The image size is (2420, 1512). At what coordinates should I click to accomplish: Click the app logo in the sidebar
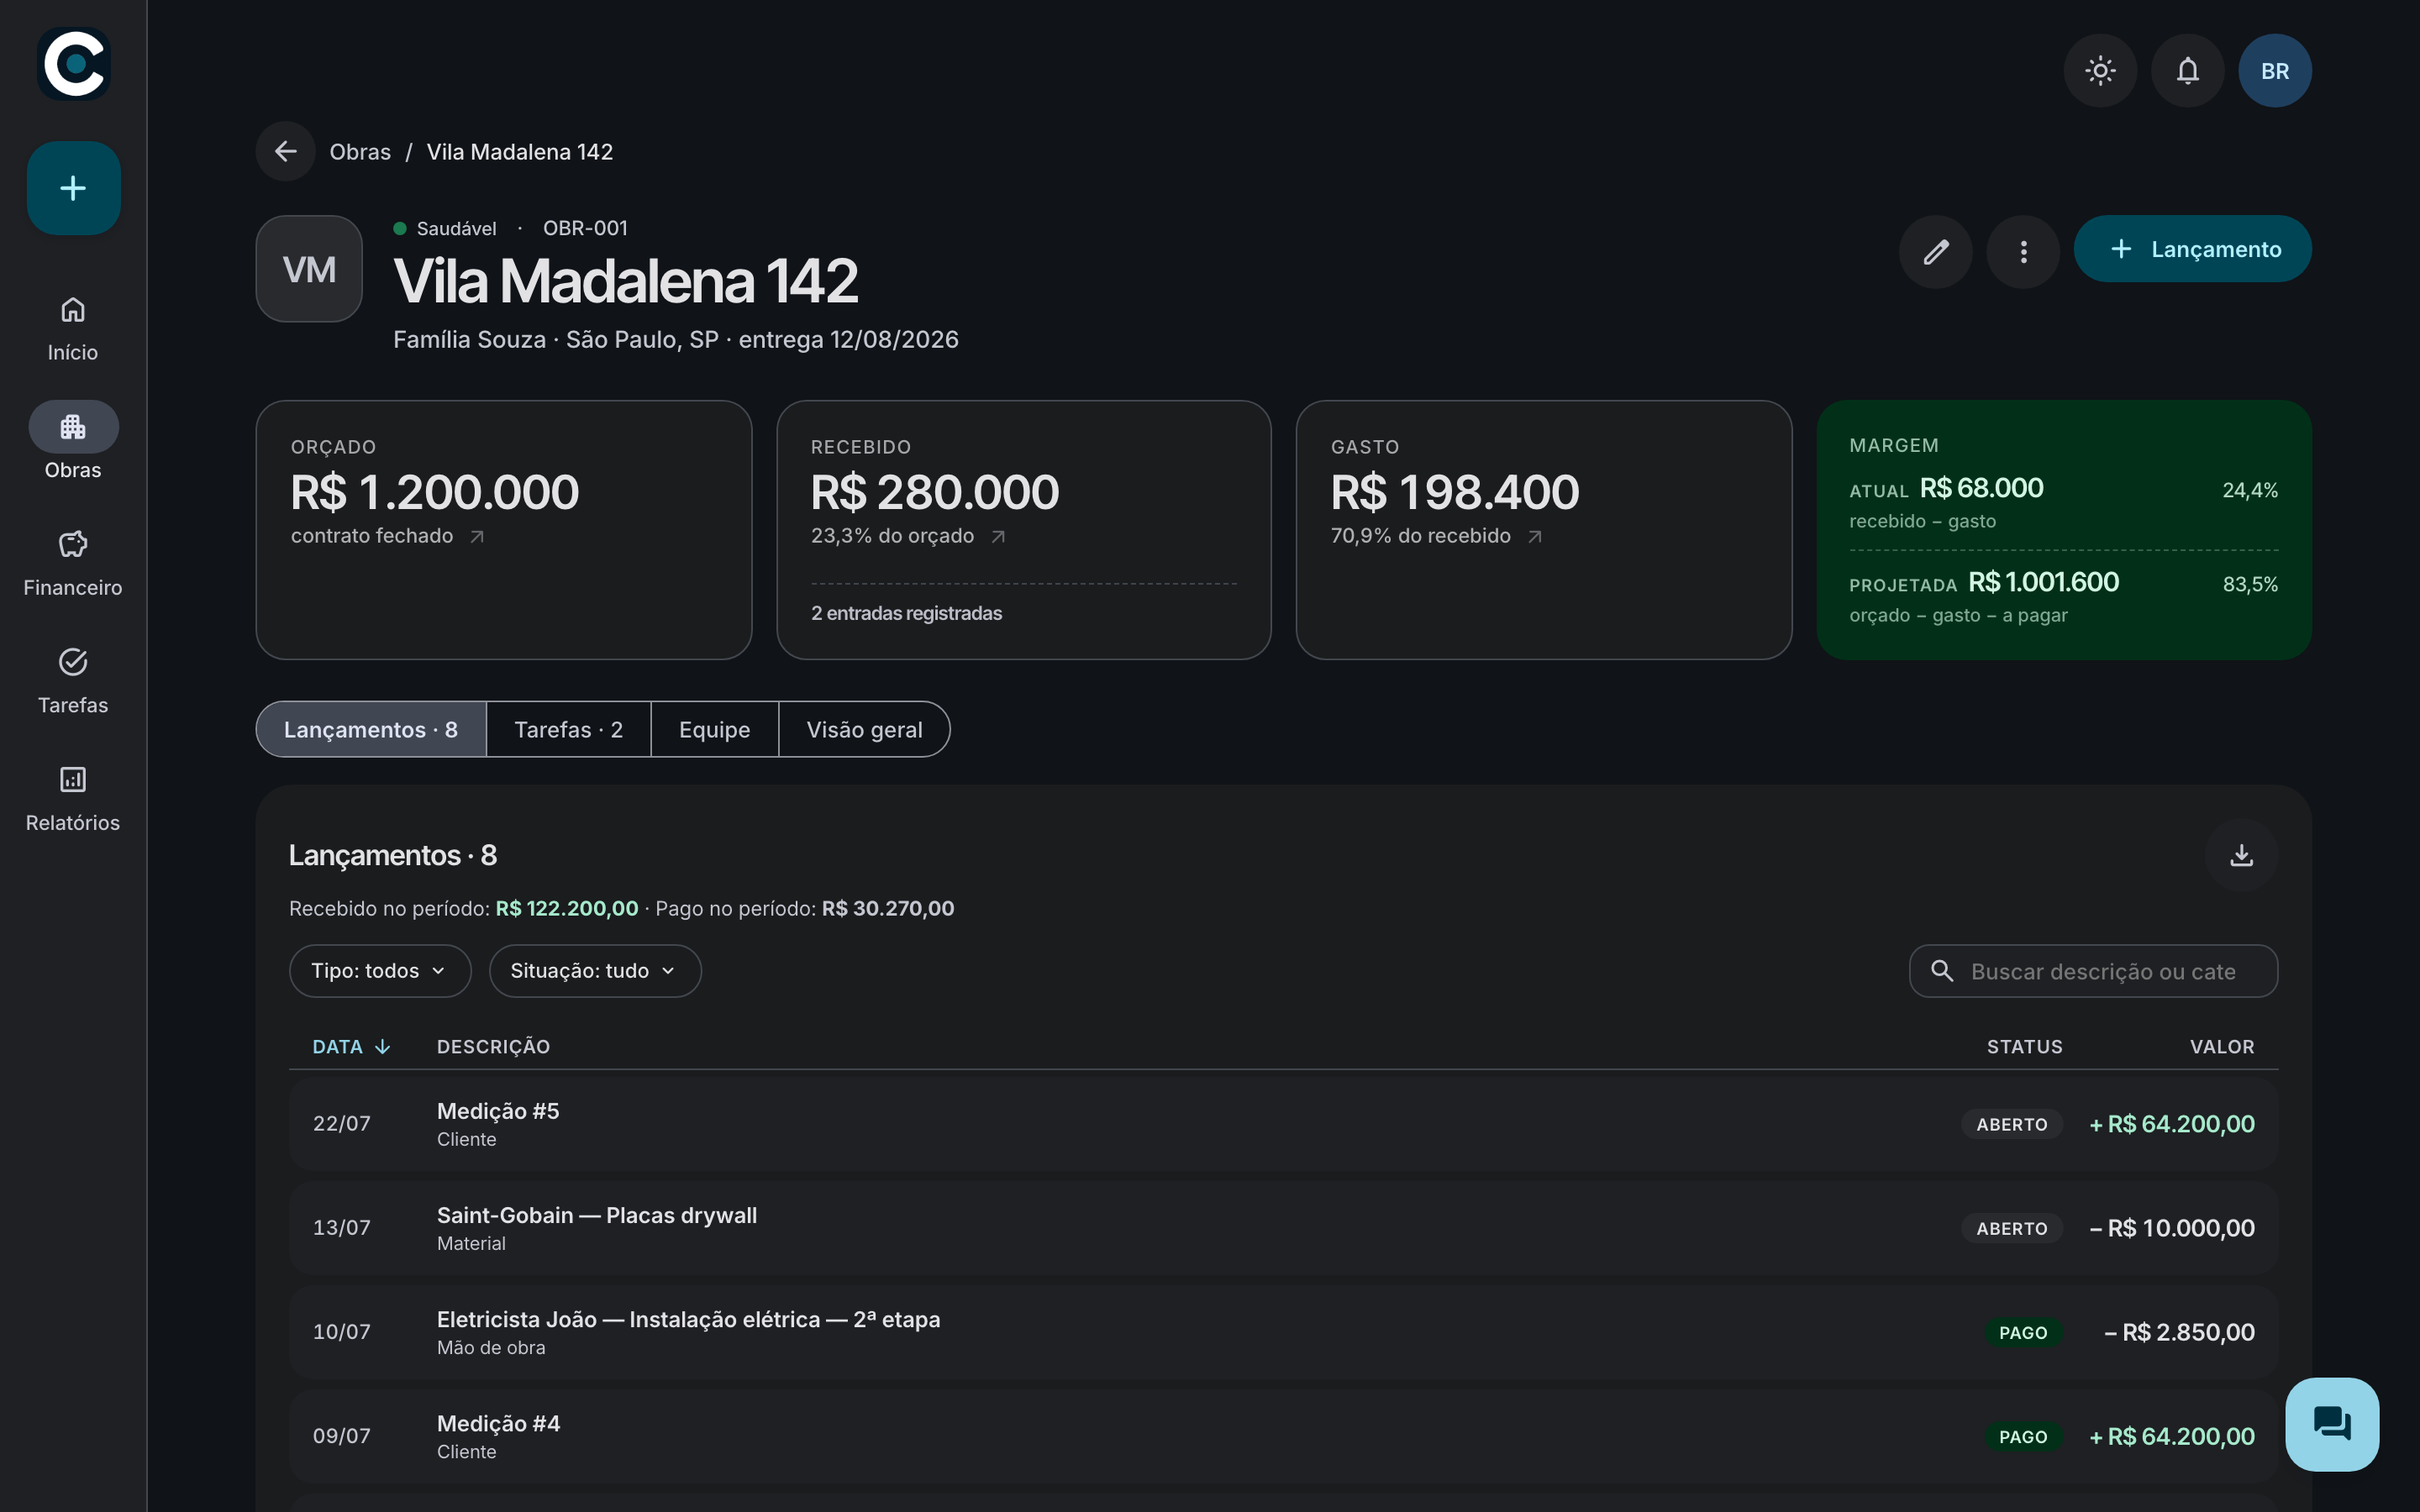tap(73, 64)
